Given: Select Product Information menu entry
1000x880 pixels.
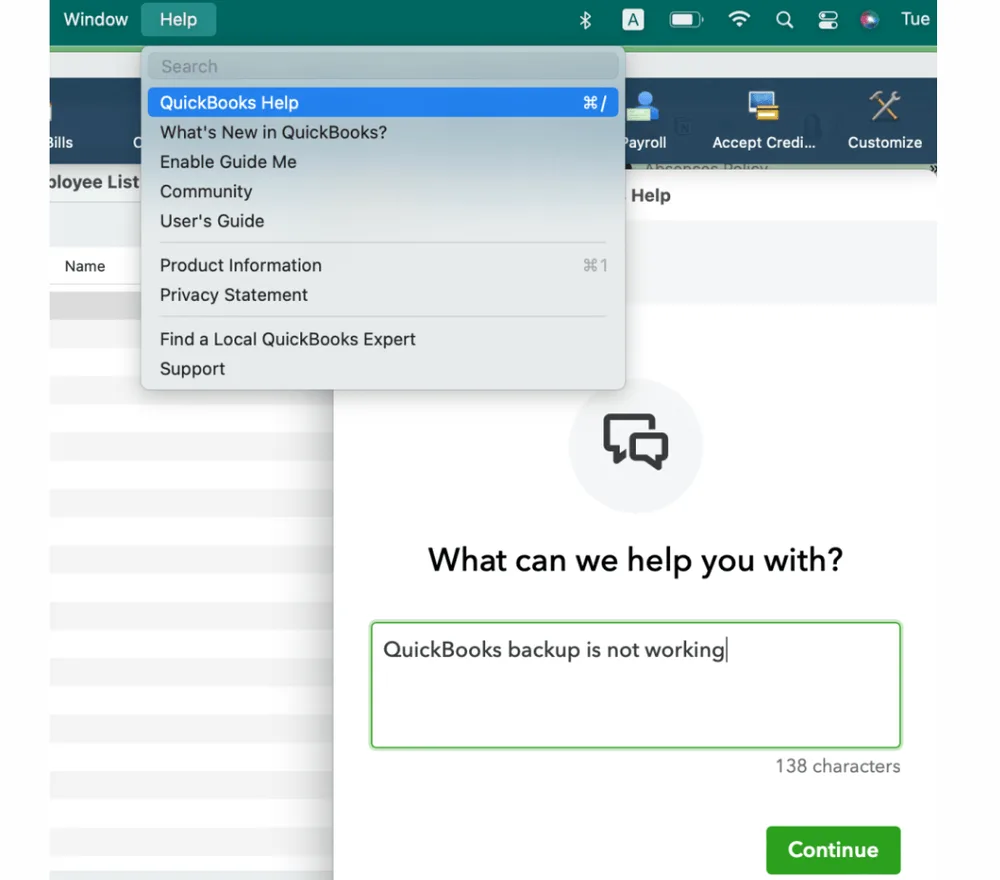Looking at the screenshot, I should [x=383, y=265].
